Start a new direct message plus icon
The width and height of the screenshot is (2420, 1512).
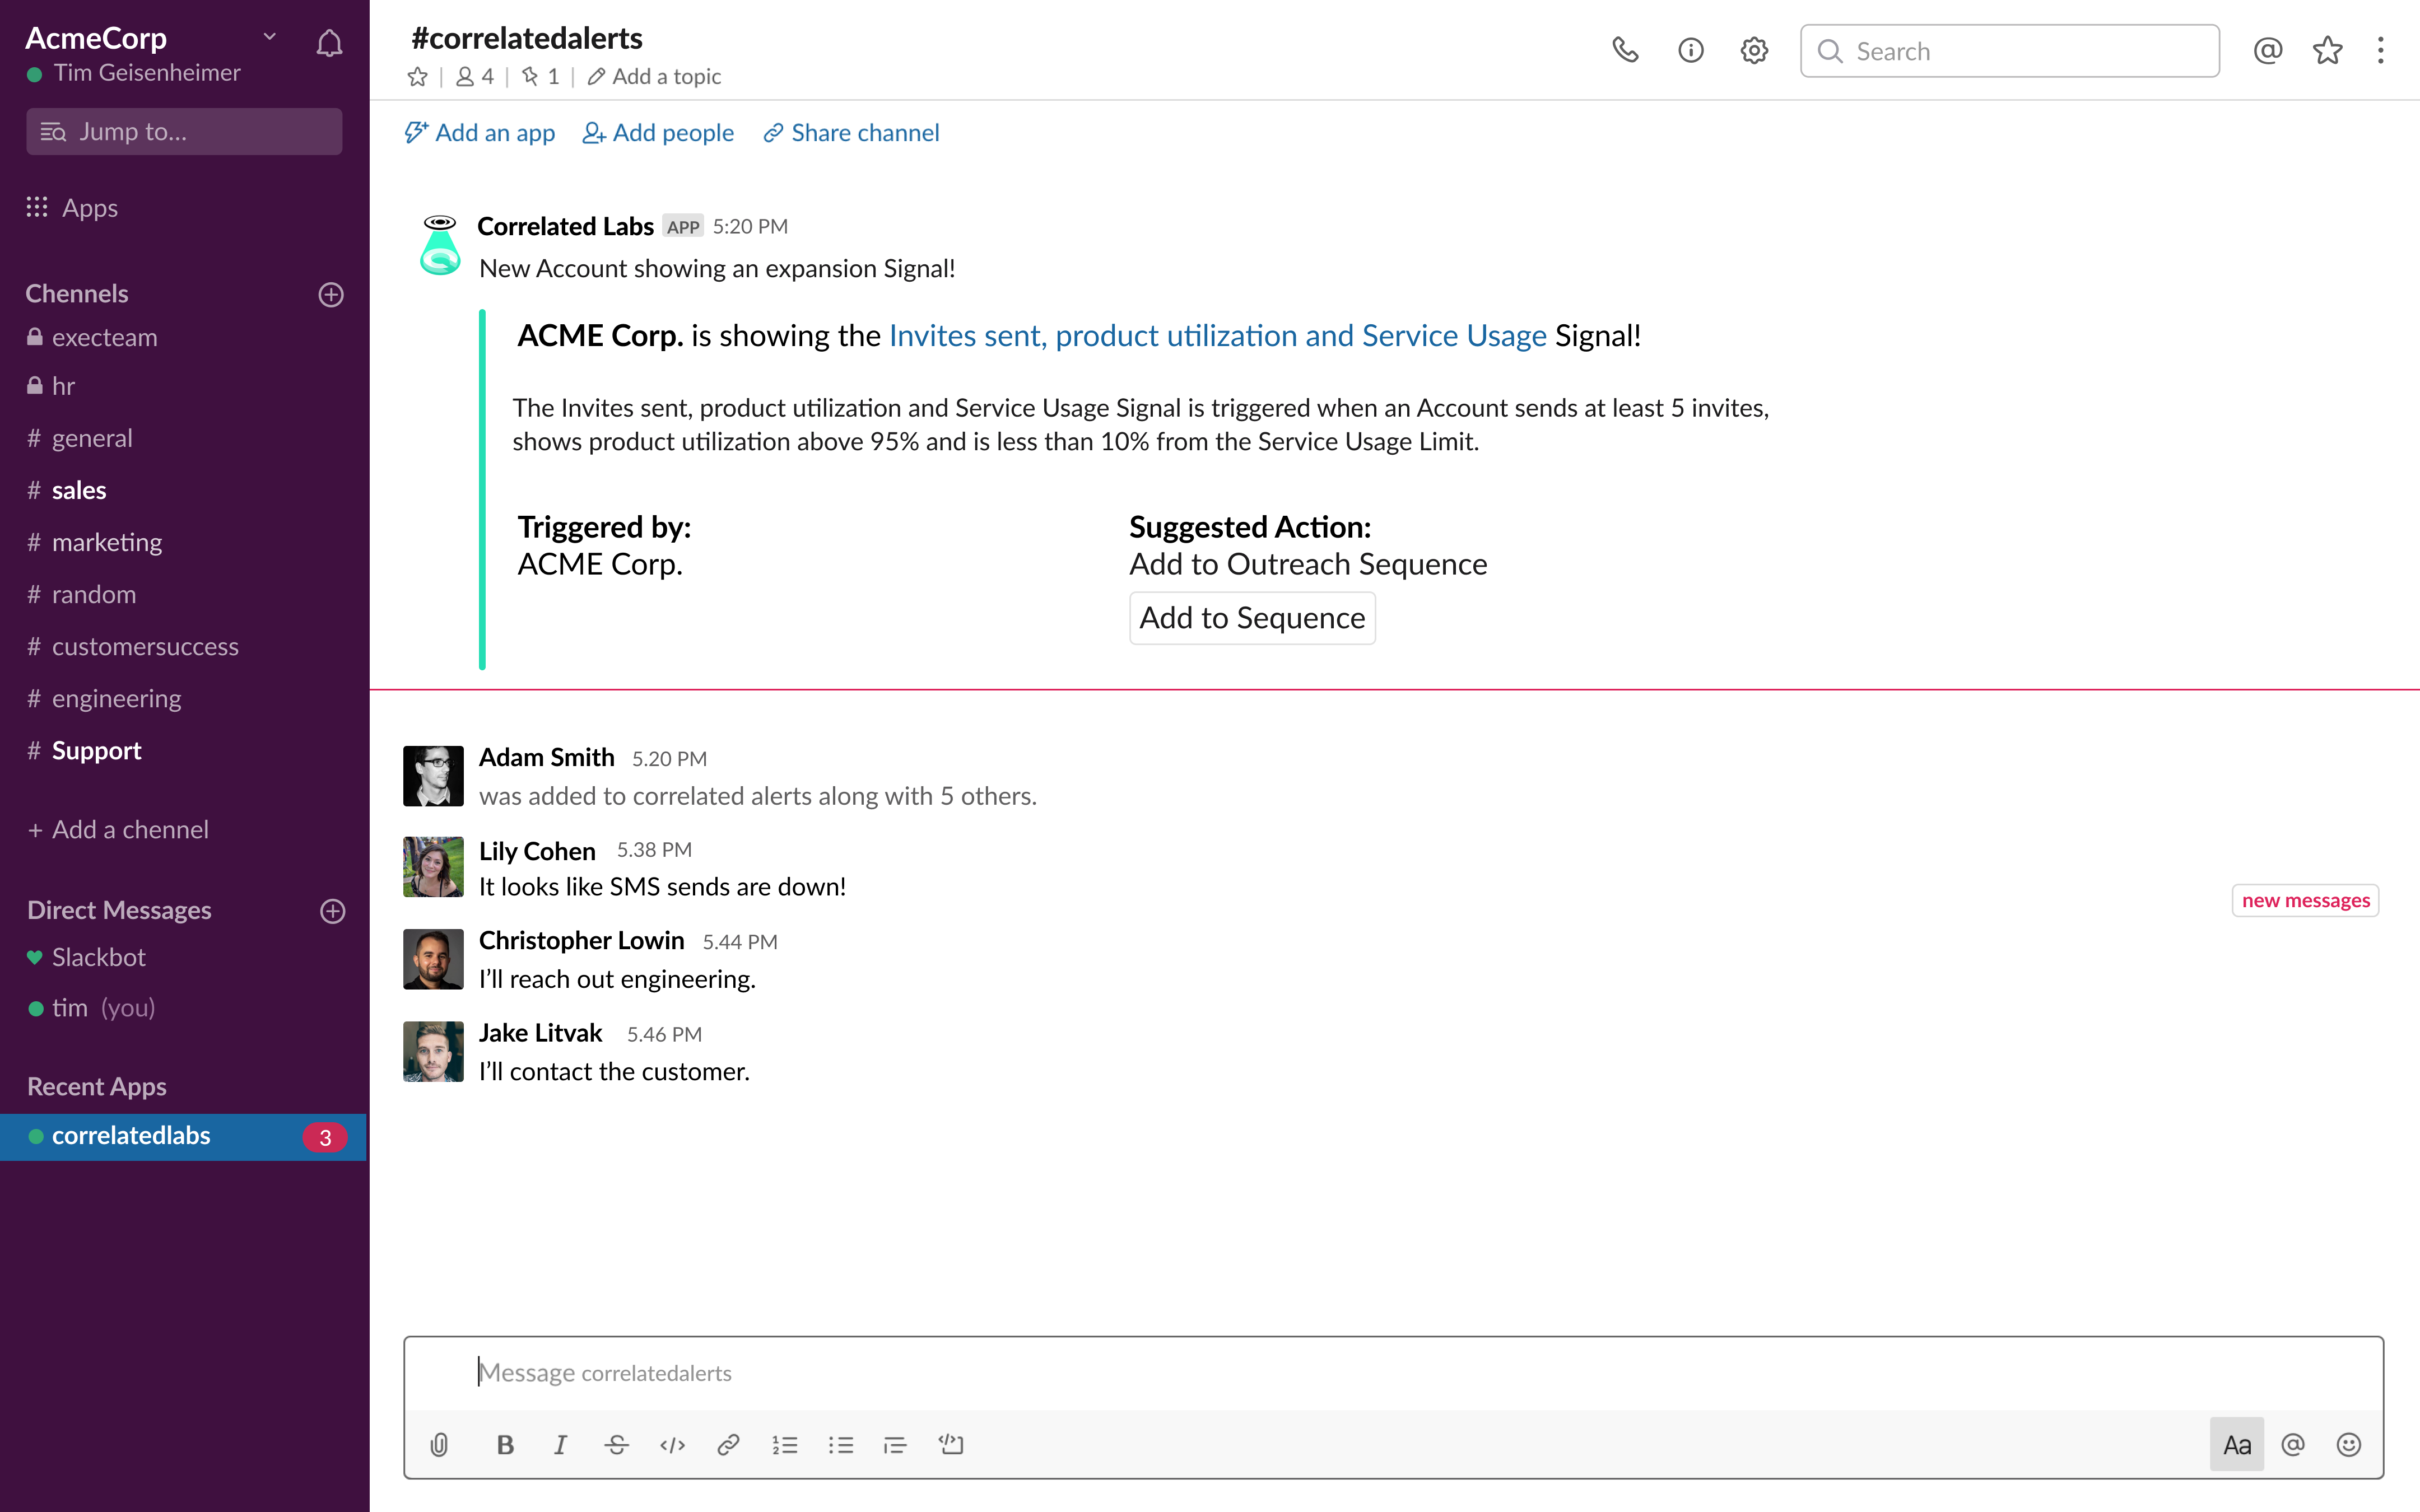332,910
